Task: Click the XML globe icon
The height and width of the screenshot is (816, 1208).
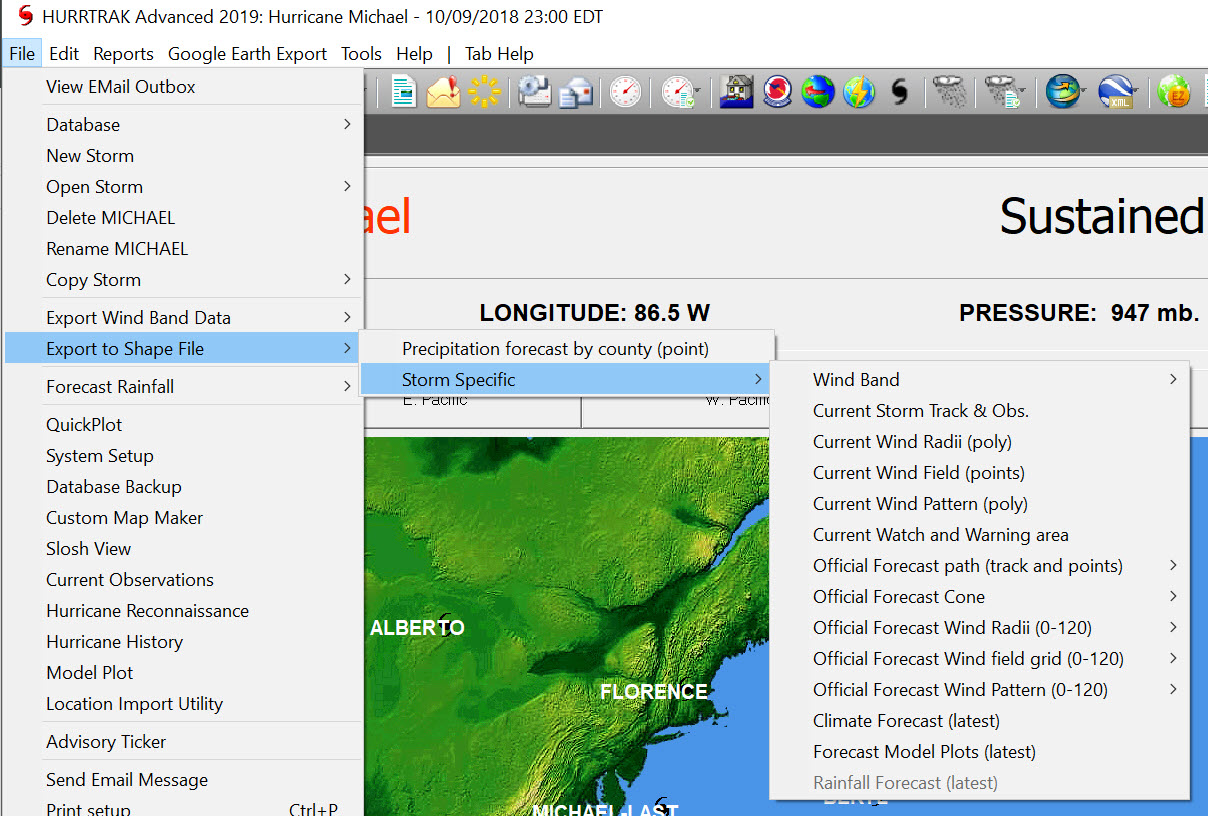Action: [1115, 92]
